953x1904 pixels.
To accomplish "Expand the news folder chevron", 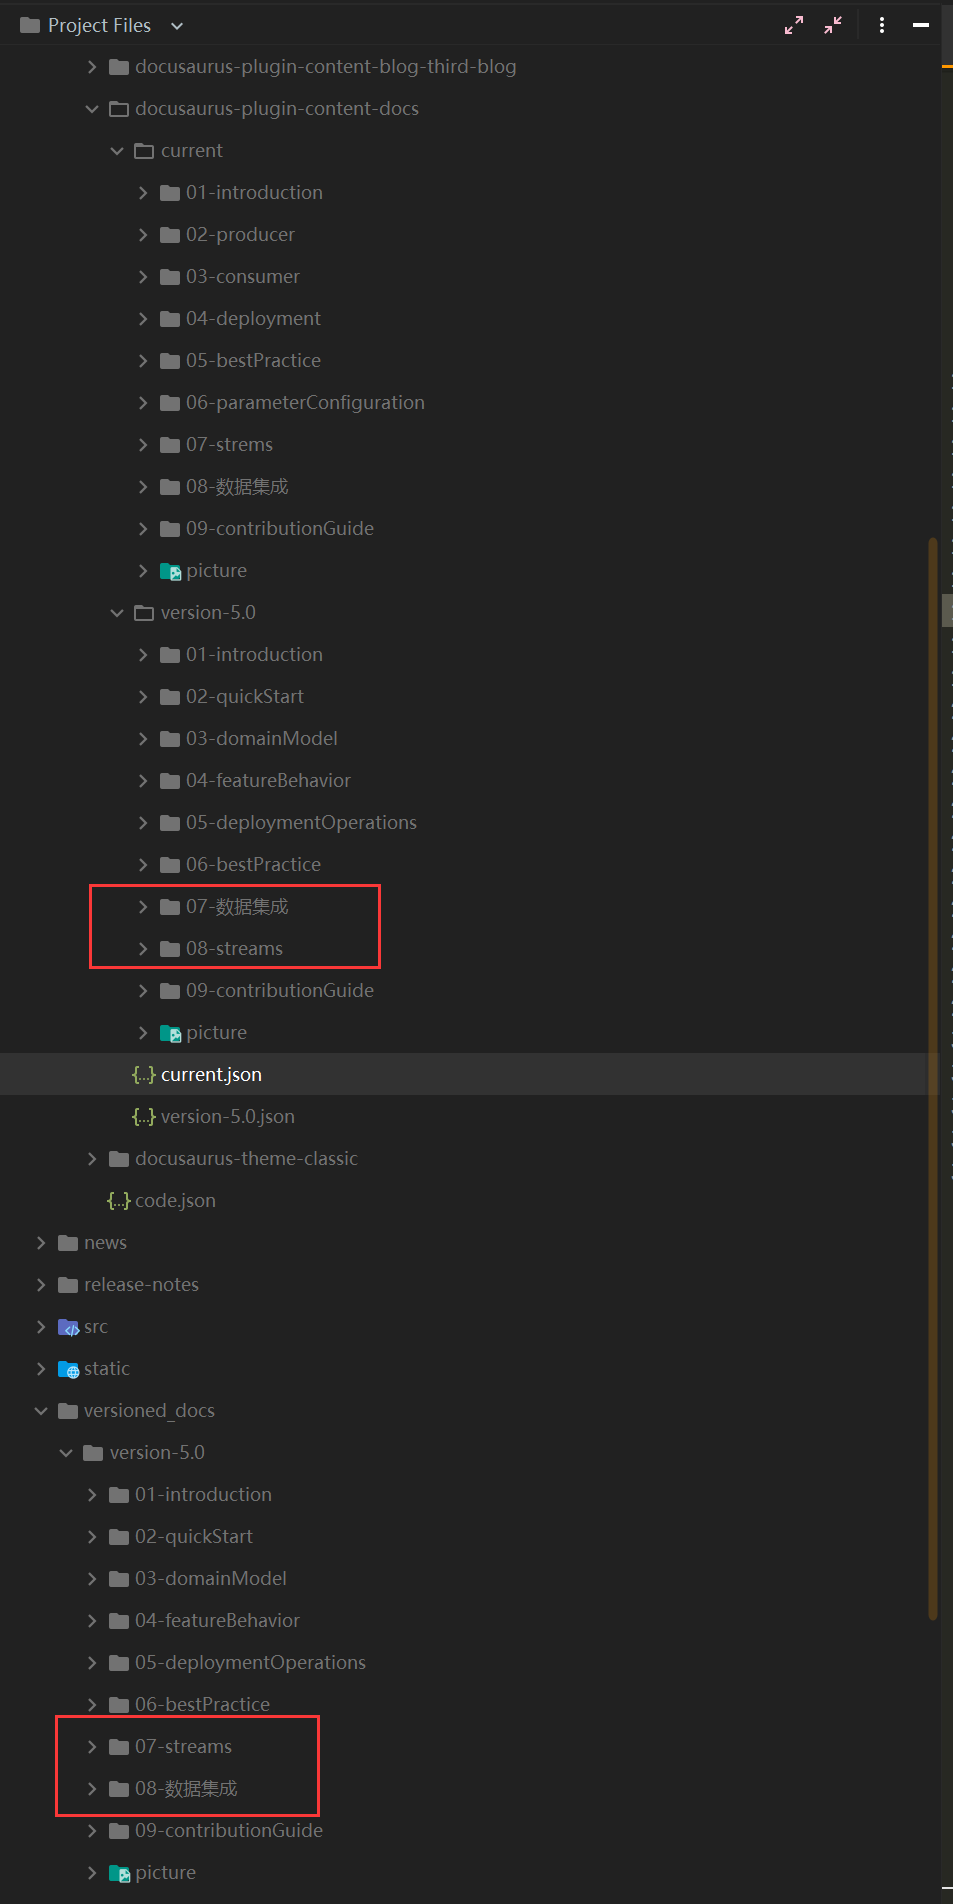I will tap(41, 1243).
